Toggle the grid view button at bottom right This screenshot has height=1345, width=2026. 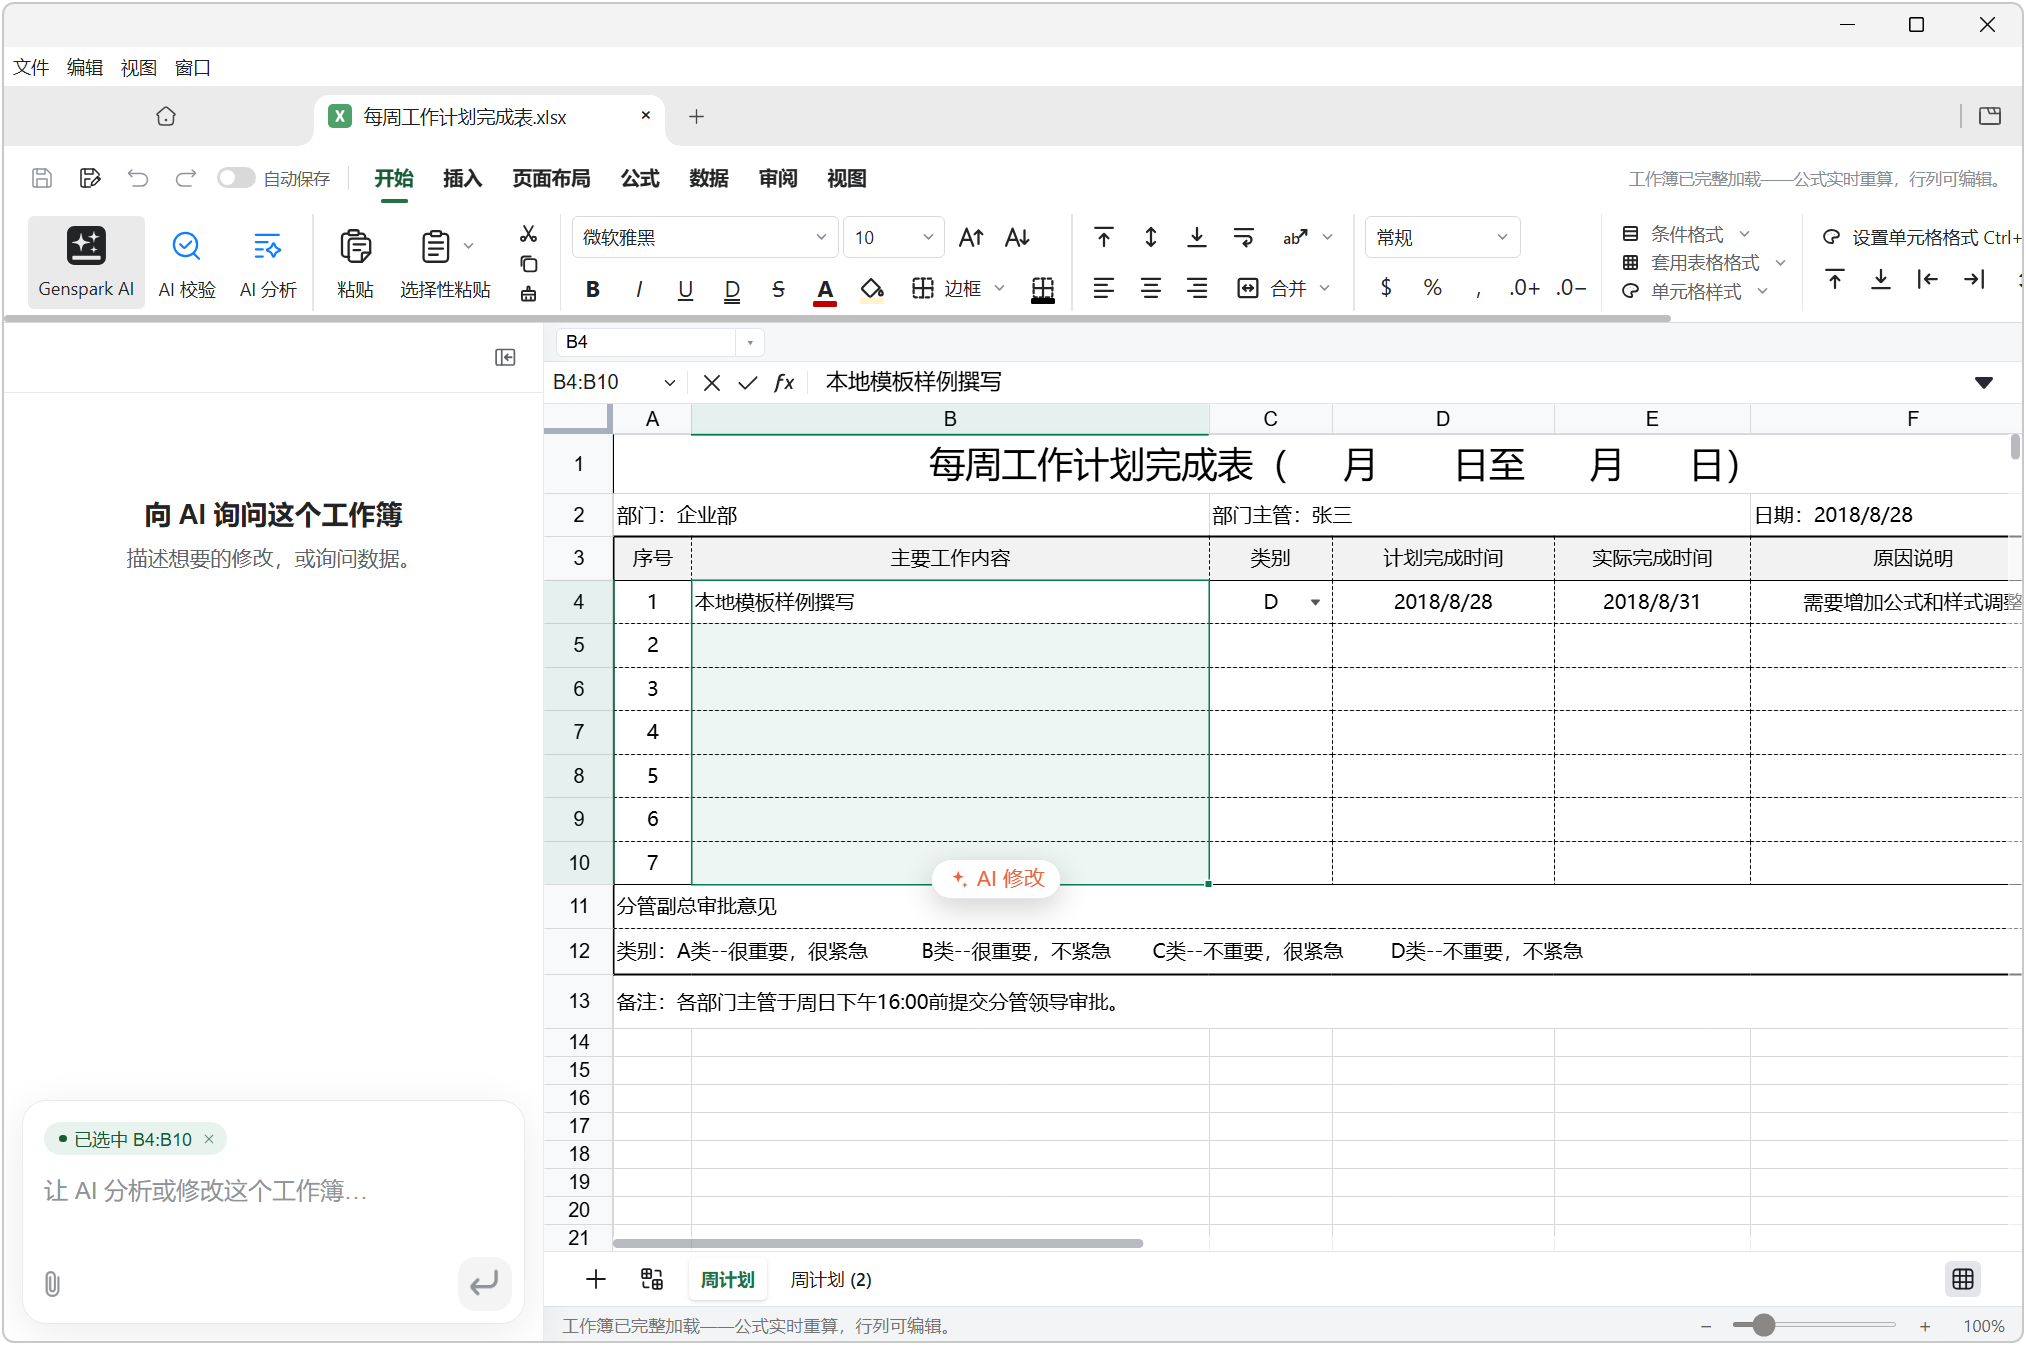tap(1963, 1279)
